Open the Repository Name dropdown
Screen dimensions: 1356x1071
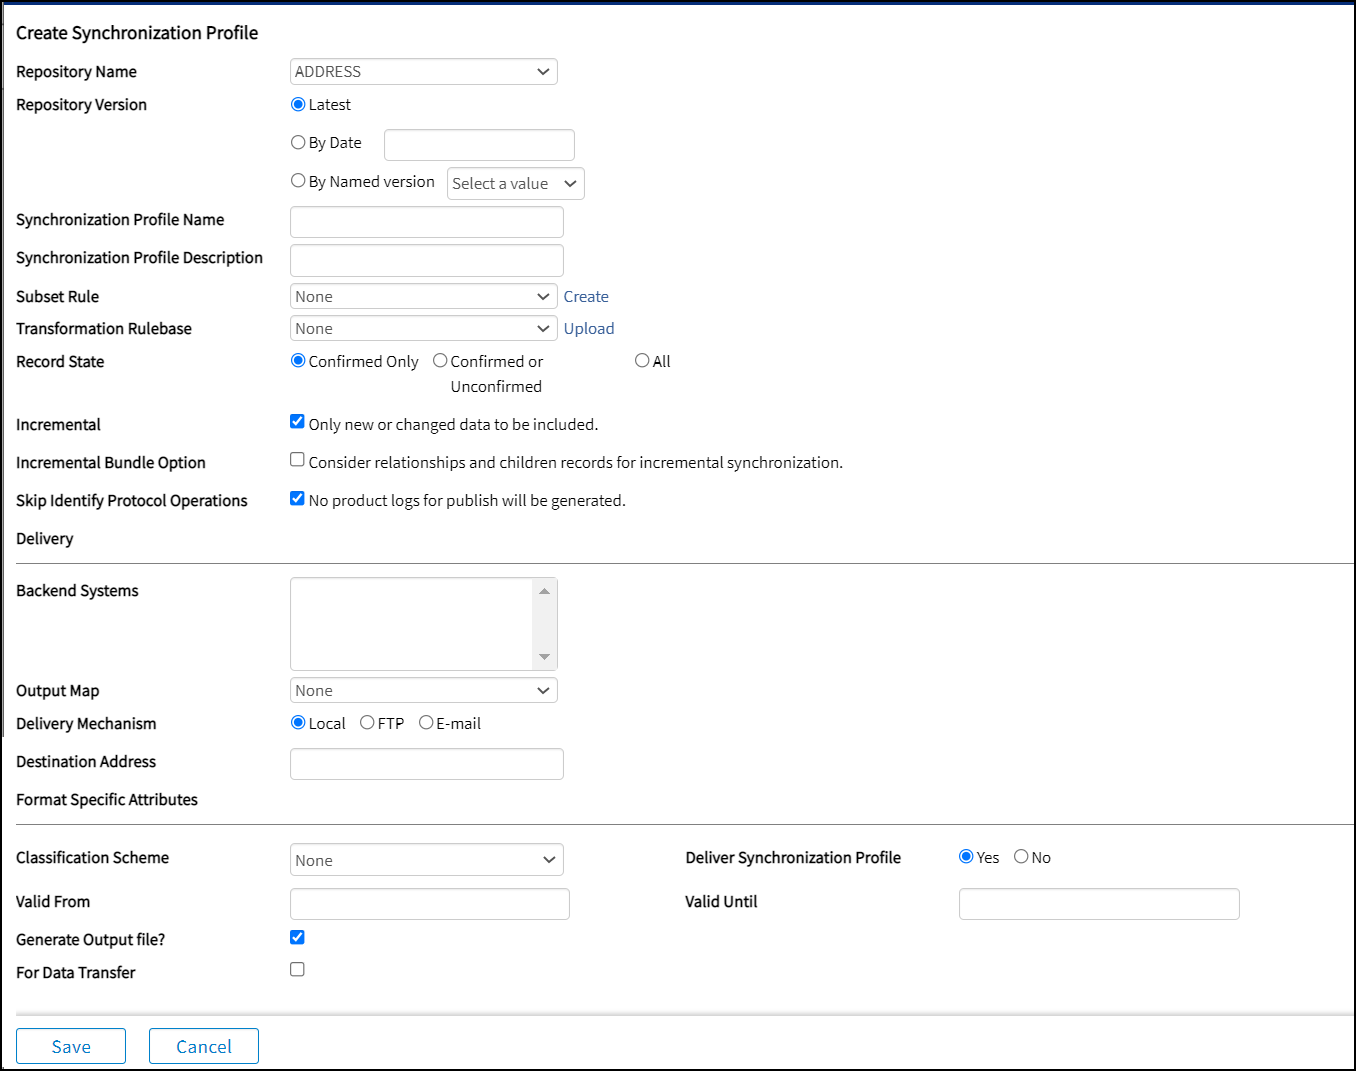coord(423,72)
